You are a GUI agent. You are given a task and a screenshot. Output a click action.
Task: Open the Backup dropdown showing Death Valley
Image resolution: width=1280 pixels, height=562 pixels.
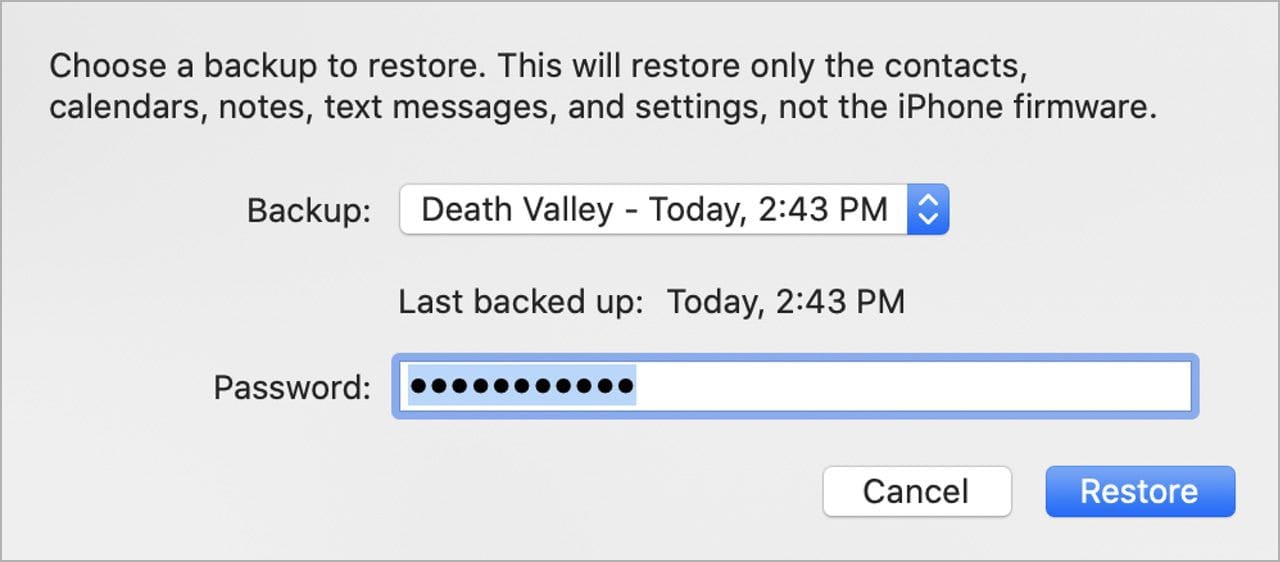[655, 209]
